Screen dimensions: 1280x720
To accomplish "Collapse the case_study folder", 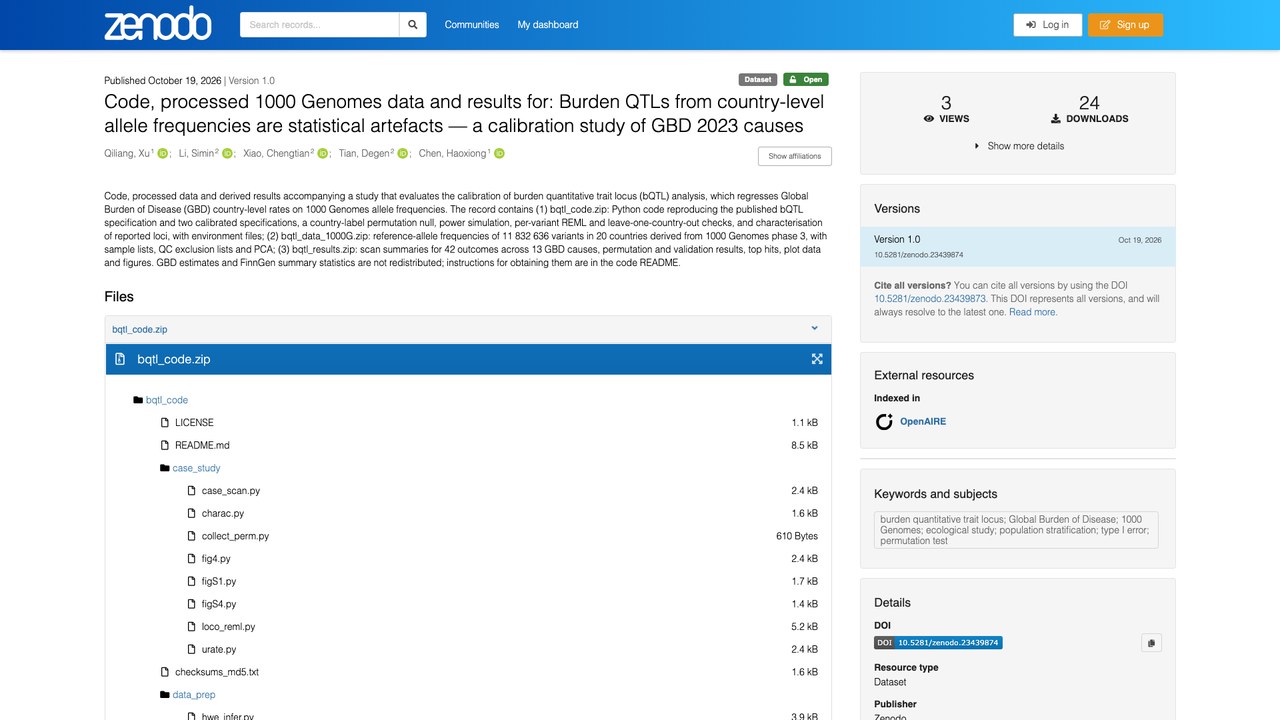I will 196,468.
